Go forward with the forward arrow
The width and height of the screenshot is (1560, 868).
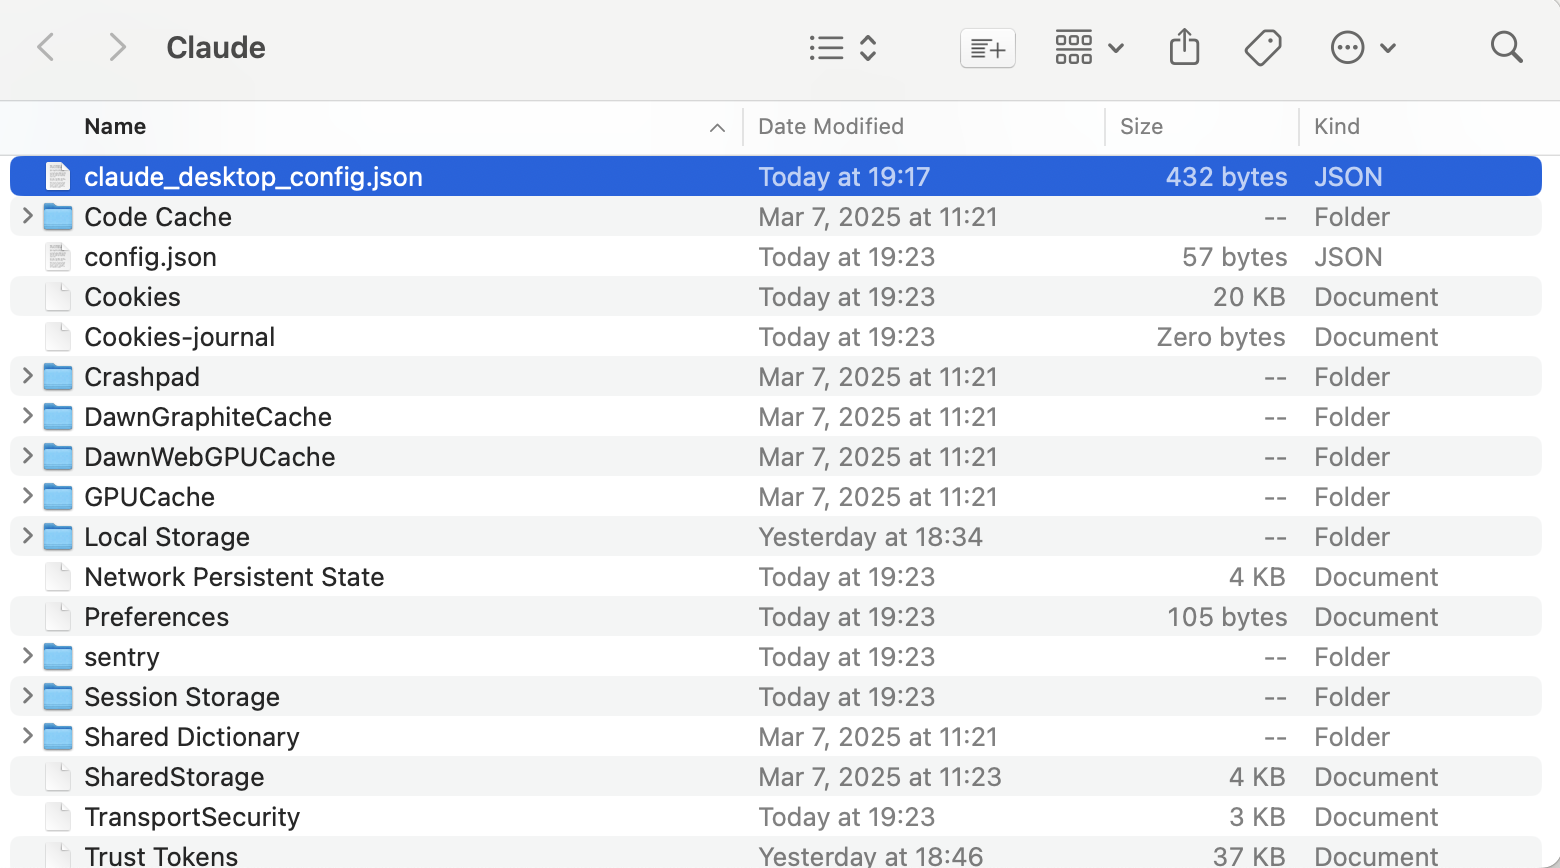117,47
